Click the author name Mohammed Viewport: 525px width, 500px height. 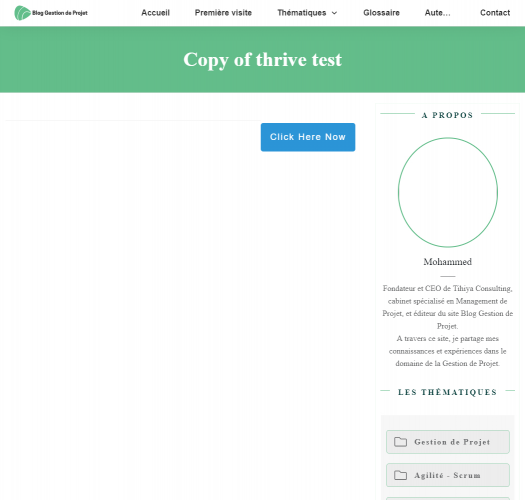[x=448, y=262]
